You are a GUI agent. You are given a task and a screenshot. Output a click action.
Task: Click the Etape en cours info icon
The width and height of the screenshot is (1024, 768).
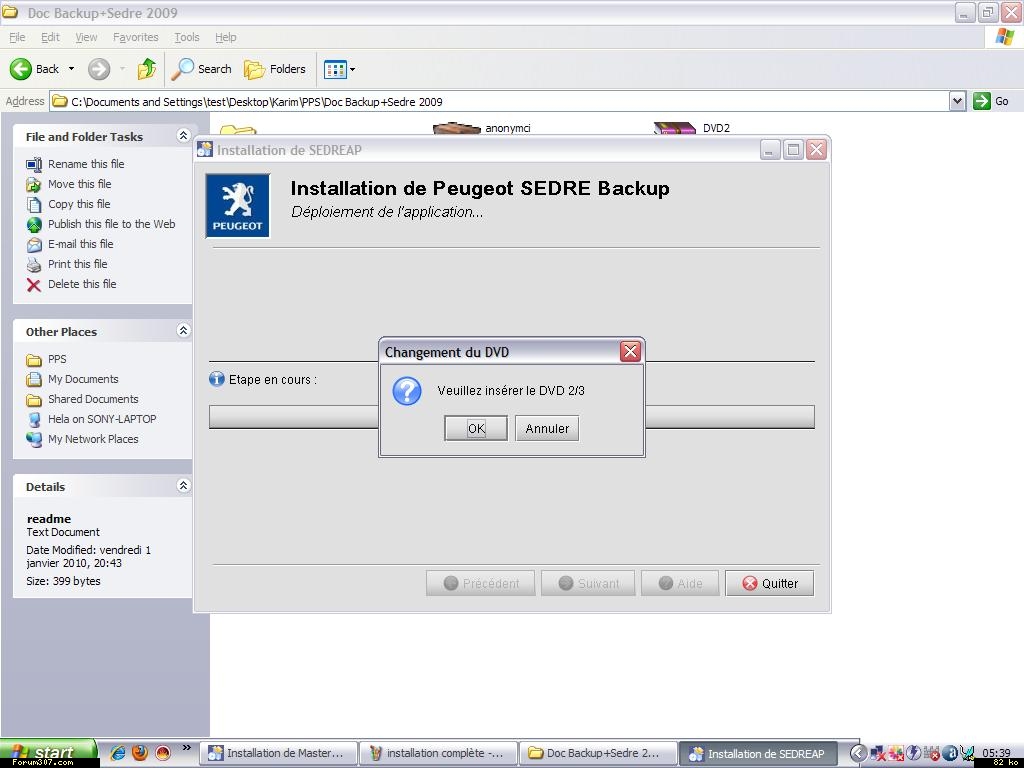click(217, 379)
